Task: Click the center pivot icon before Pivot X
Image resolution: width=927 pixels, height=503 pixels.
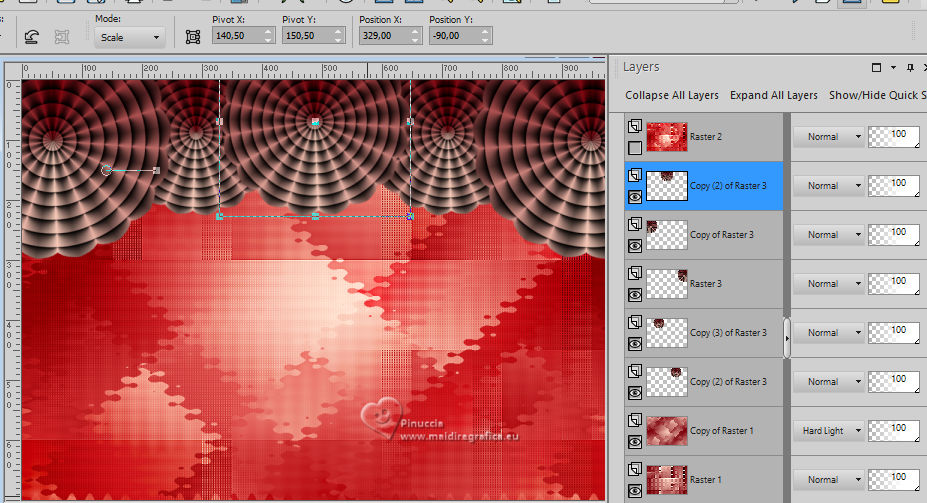Action: (193, 37)
